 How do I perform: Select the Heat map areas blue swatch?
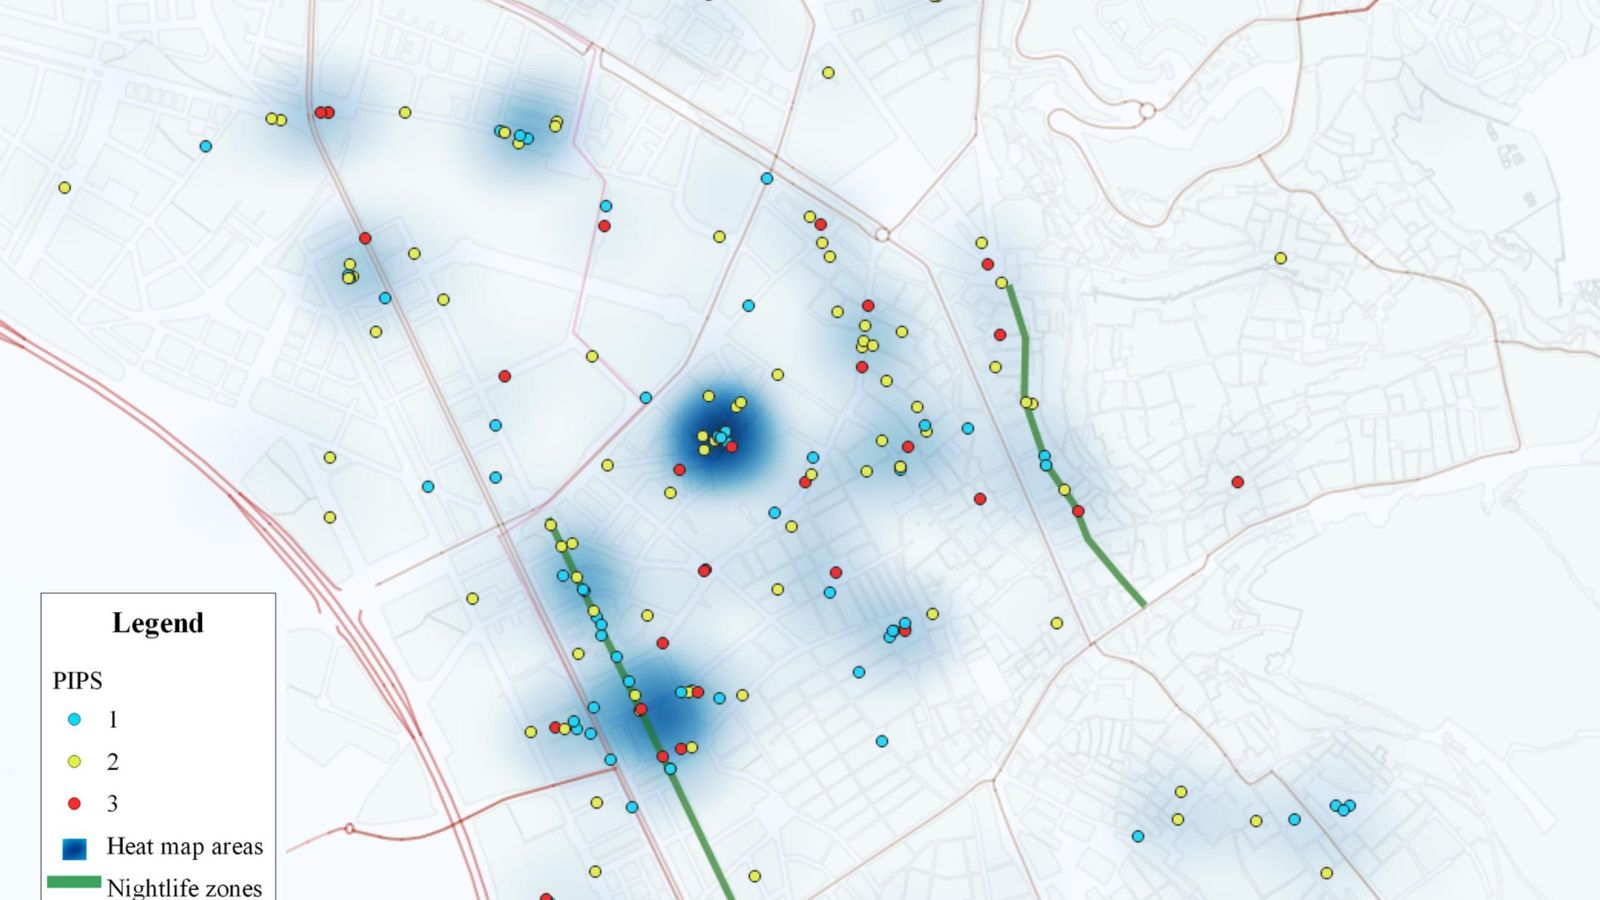coord(74,848)
